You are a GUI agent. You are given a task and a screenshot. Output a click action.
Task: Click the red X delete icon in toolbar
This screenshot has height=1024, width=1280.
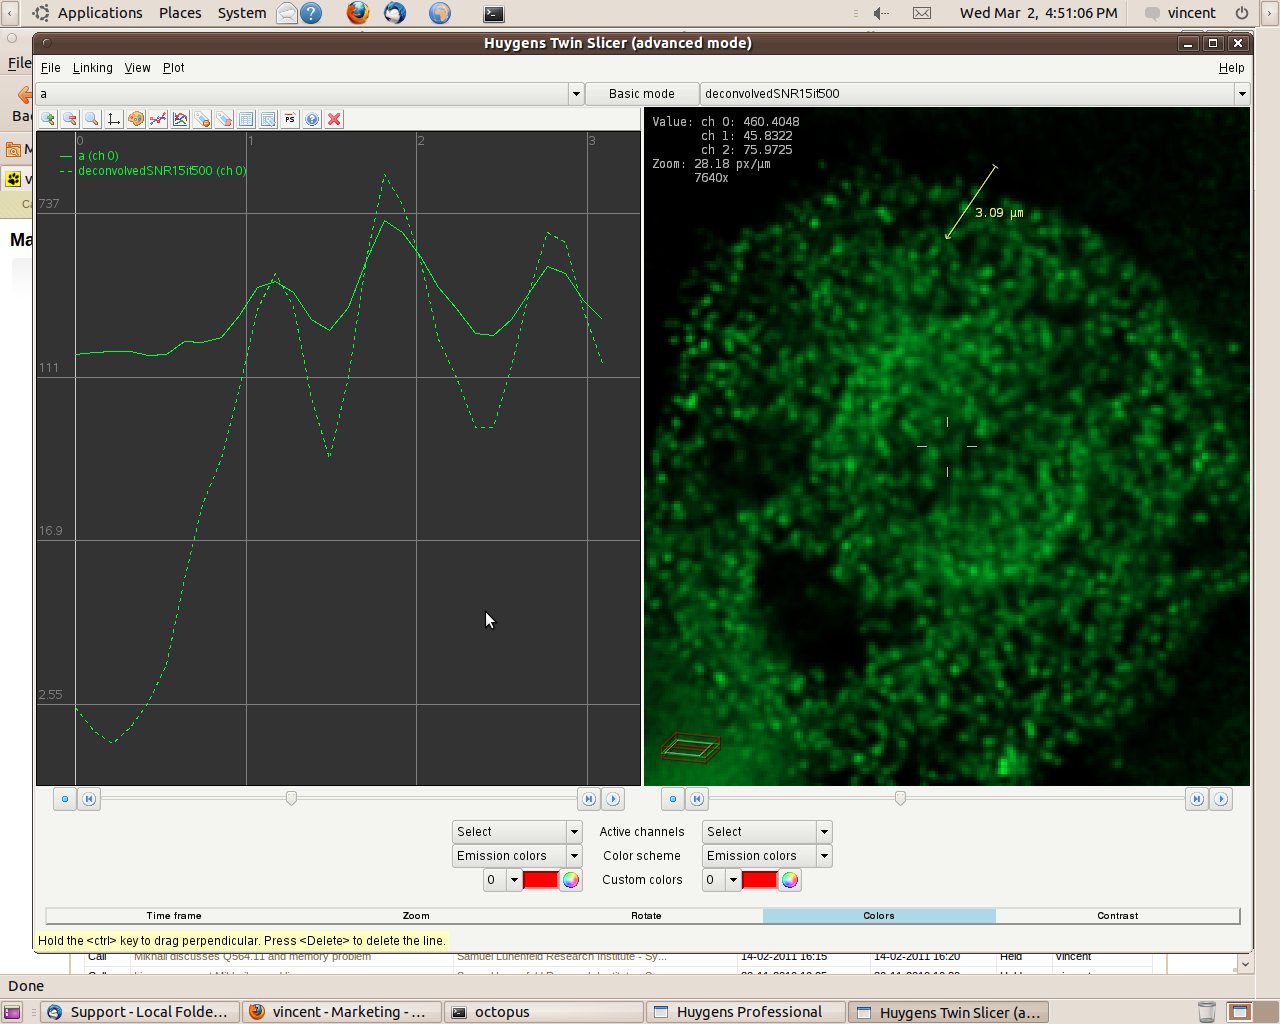[334, 119]
